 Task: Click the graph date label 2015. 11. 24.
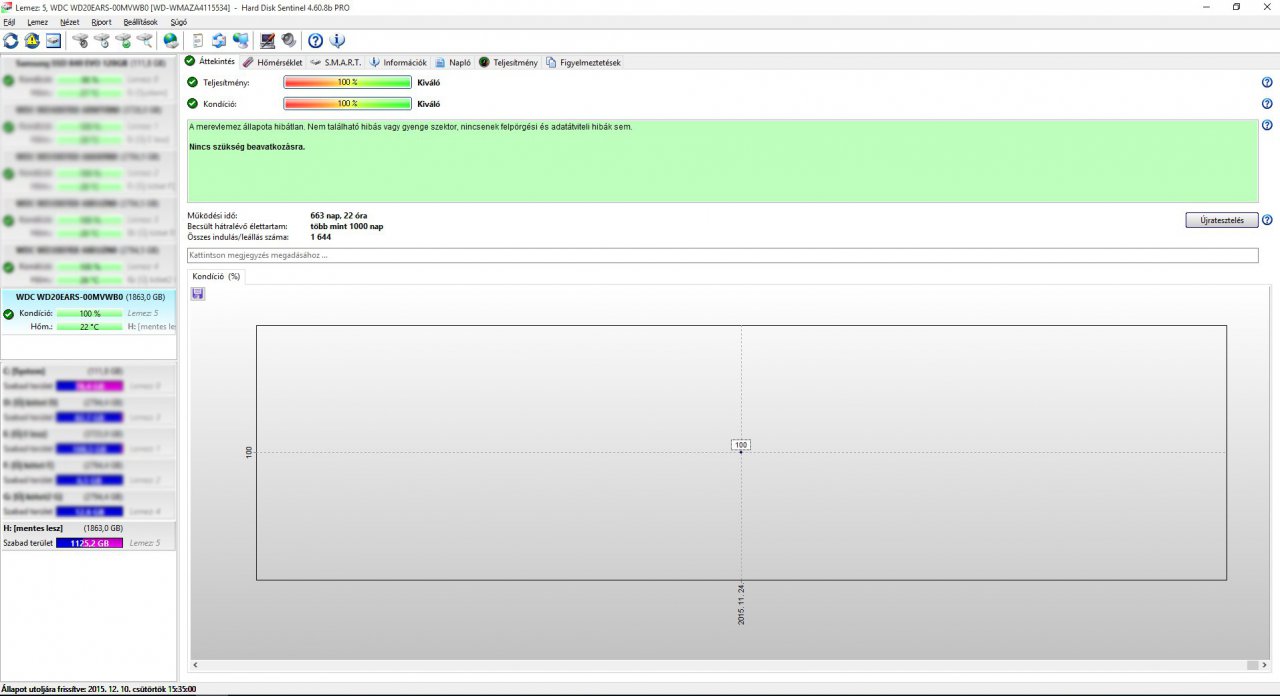(x=741, y=605)
